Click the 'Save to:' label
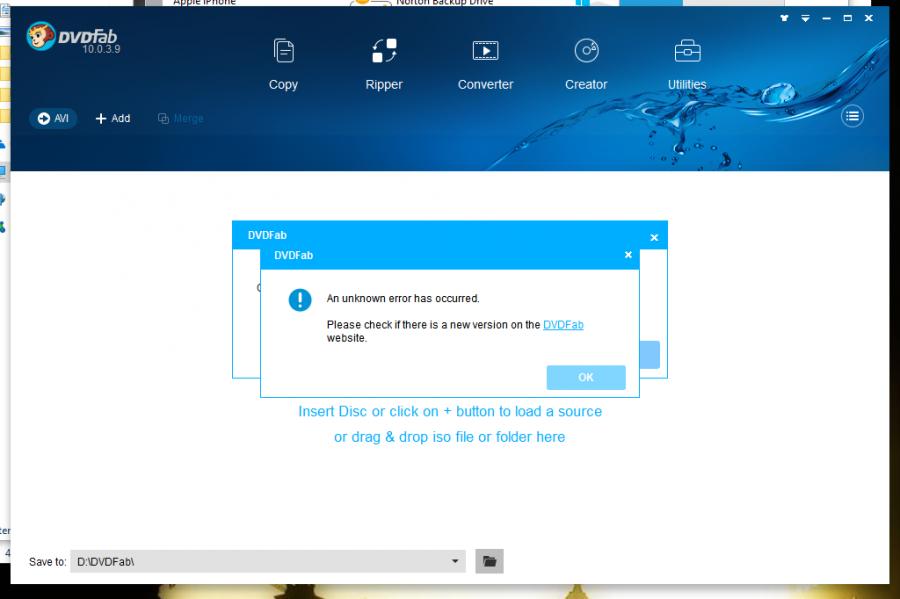The height and width of the screenshot is (599, 900). point(48,562)
